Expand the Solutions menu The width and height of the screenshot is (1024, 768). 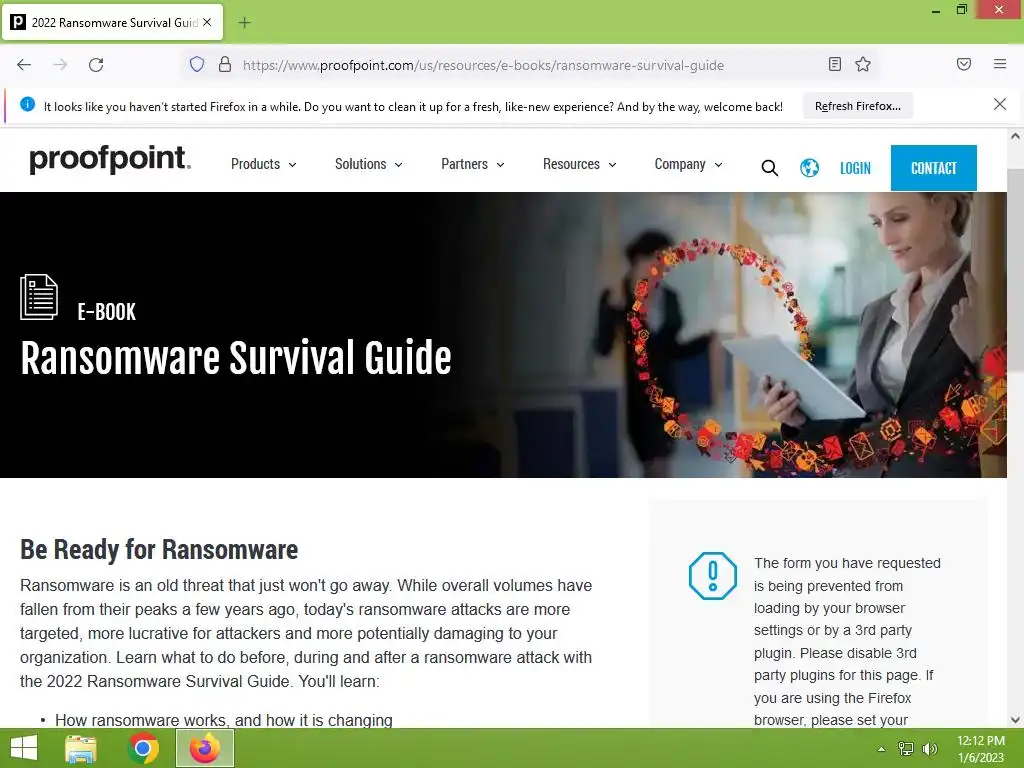tap(368, 164)
